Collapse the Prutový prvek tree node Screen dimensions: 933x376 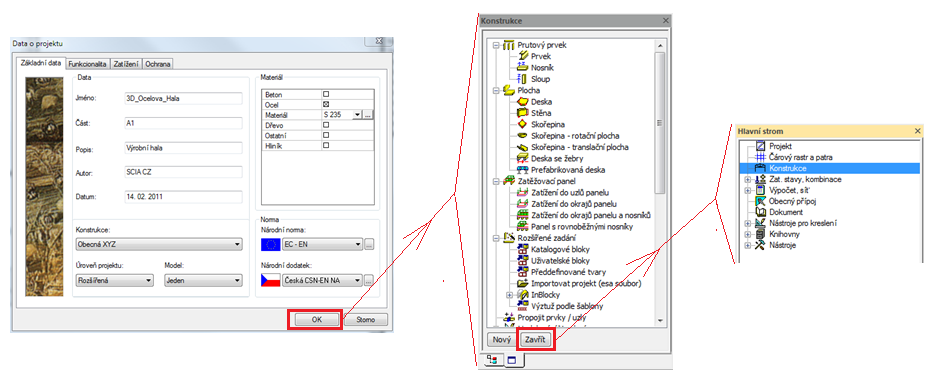coord(496,45)
